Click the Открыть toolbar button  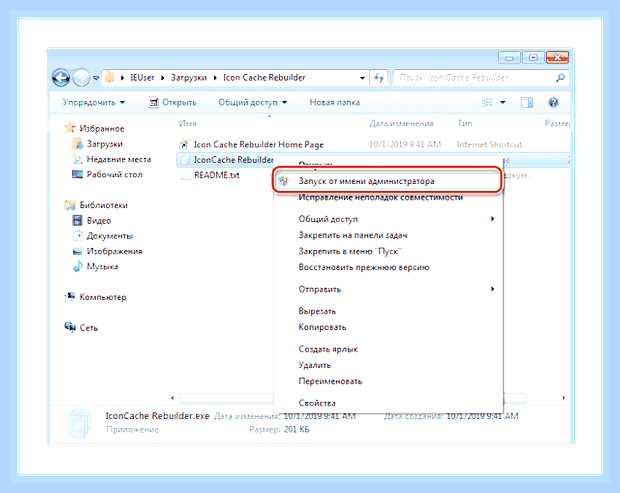(172, 102)
